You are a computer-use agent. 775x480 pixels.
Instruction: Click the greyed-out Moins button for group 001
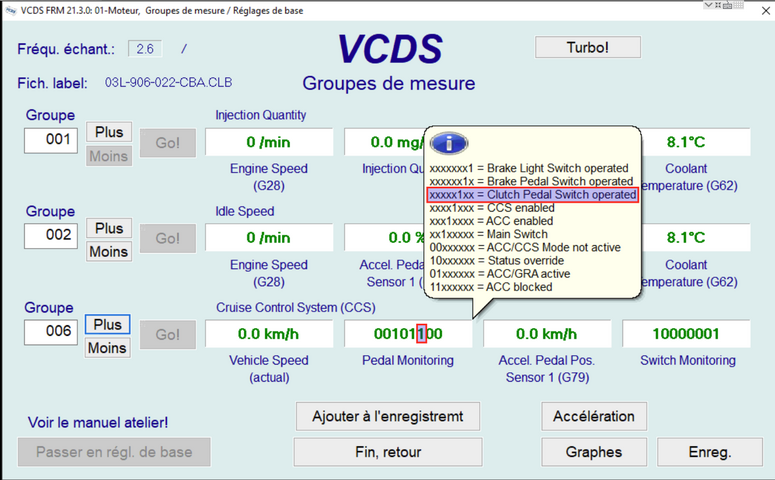(109, 156)
